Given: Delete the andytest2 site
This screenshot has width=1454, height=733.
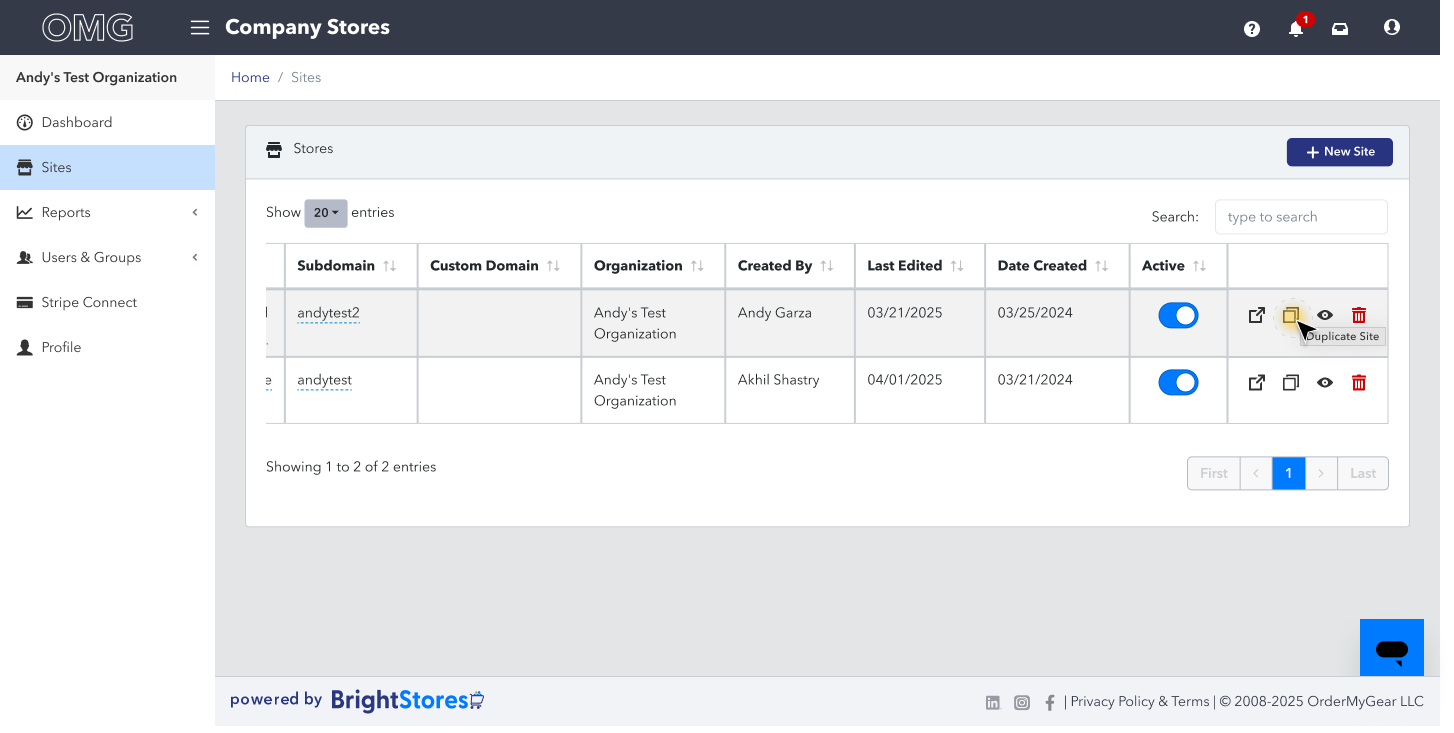Looking at the screenshot, I should coord(1359,315).
